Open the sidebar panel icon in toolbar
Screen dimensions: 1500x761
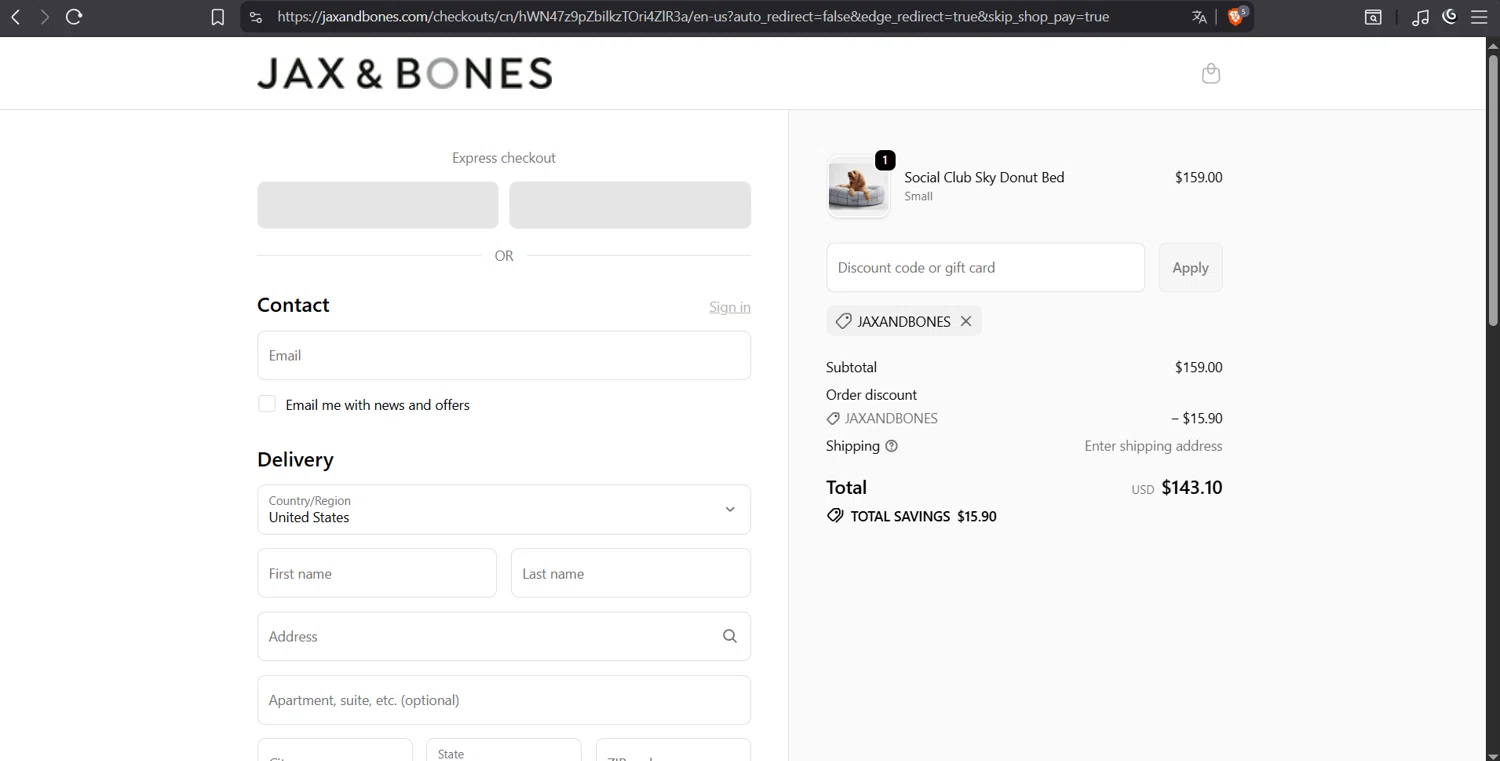click(1374, 17)
